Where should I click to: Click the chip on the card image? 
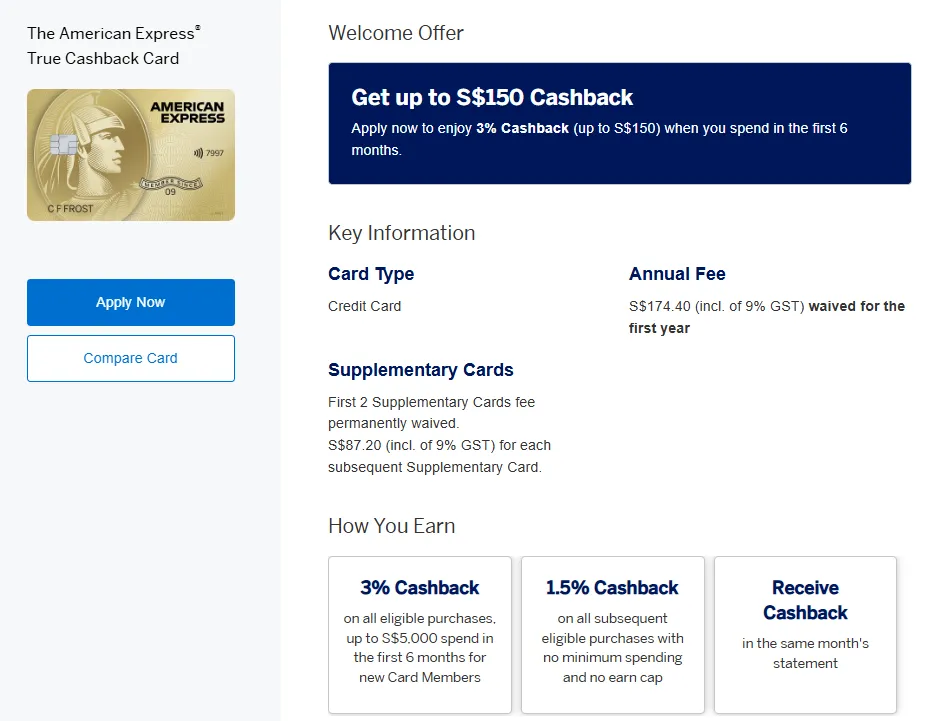(63, 145)
